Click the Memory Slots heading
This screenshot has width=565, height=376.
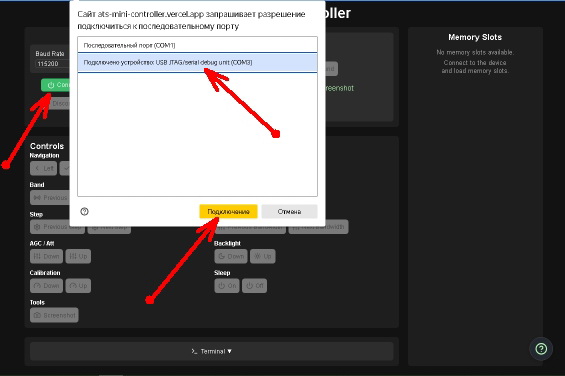tap(475, 37)
